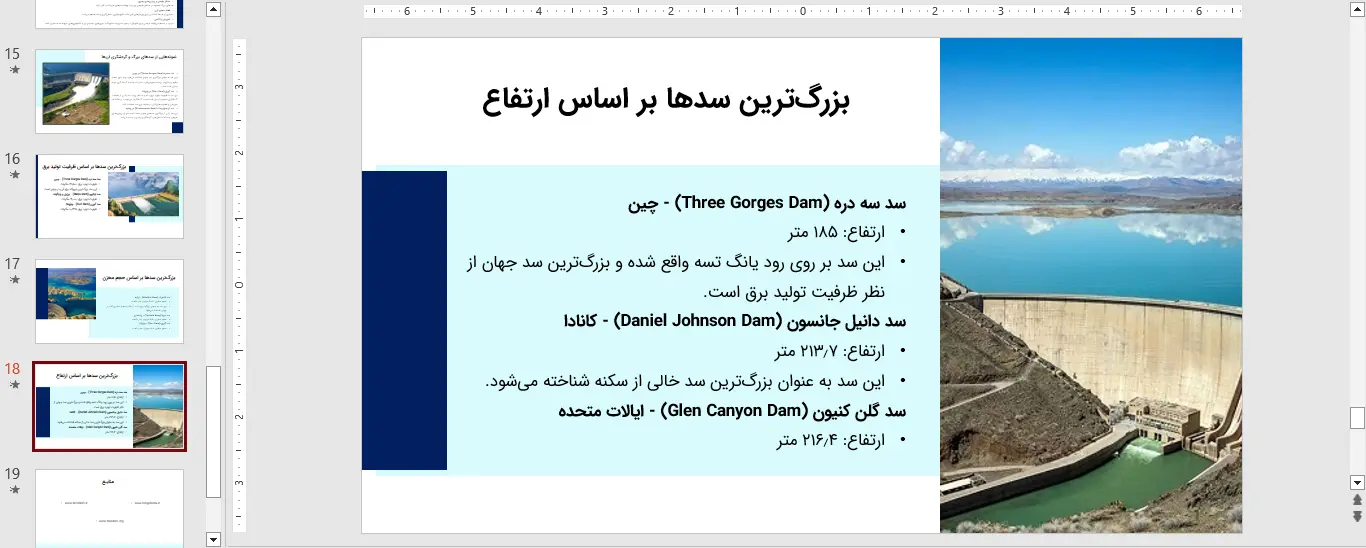Click the slide editor vertical scrollbar handle
The width and height of the screenshot is (1366, 548).
(x=1357, y=417)
